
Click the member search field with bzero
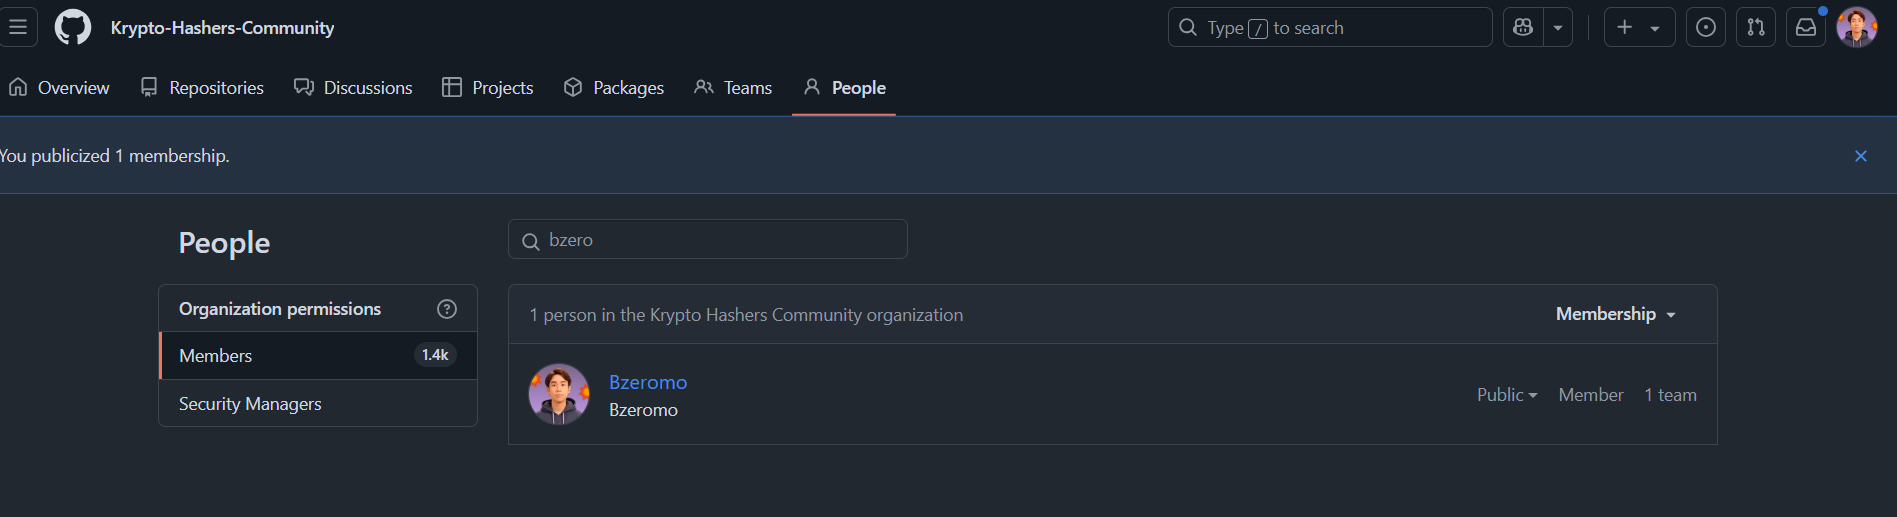pyautogui.click(x=708, y=239)
